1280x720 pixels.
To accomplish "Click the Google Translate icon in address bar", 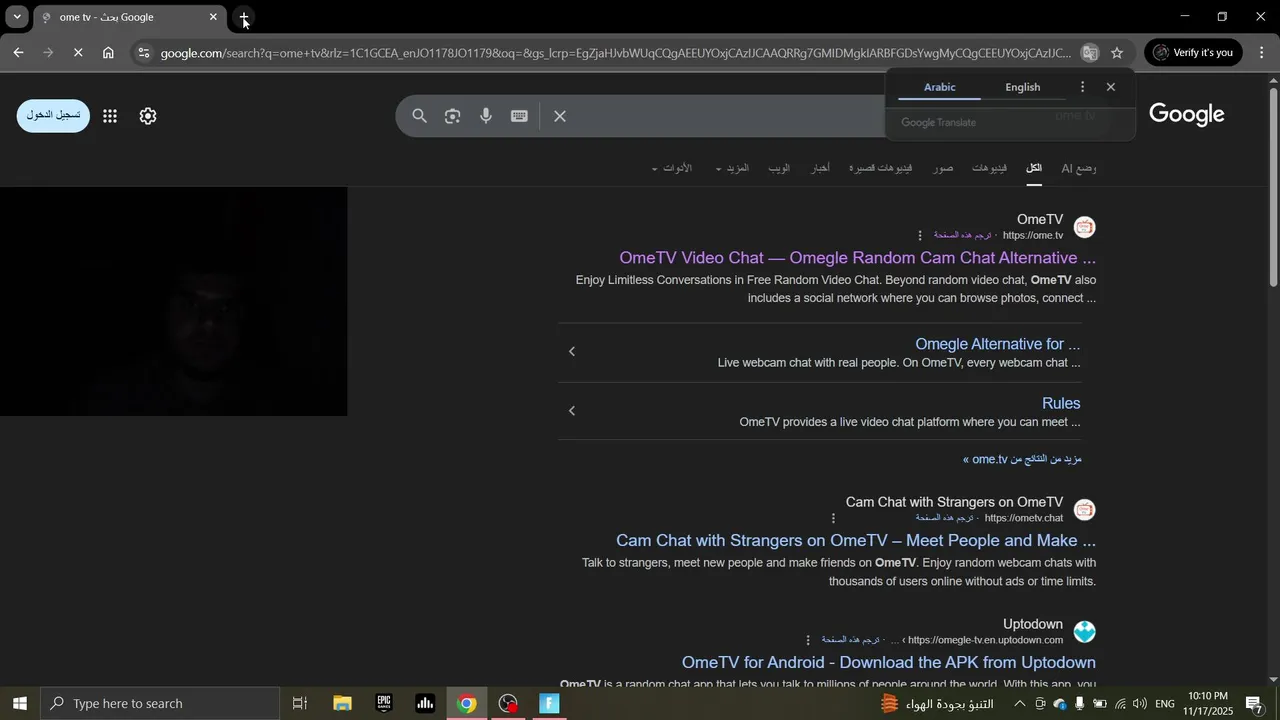I will tap(1090, 53).
